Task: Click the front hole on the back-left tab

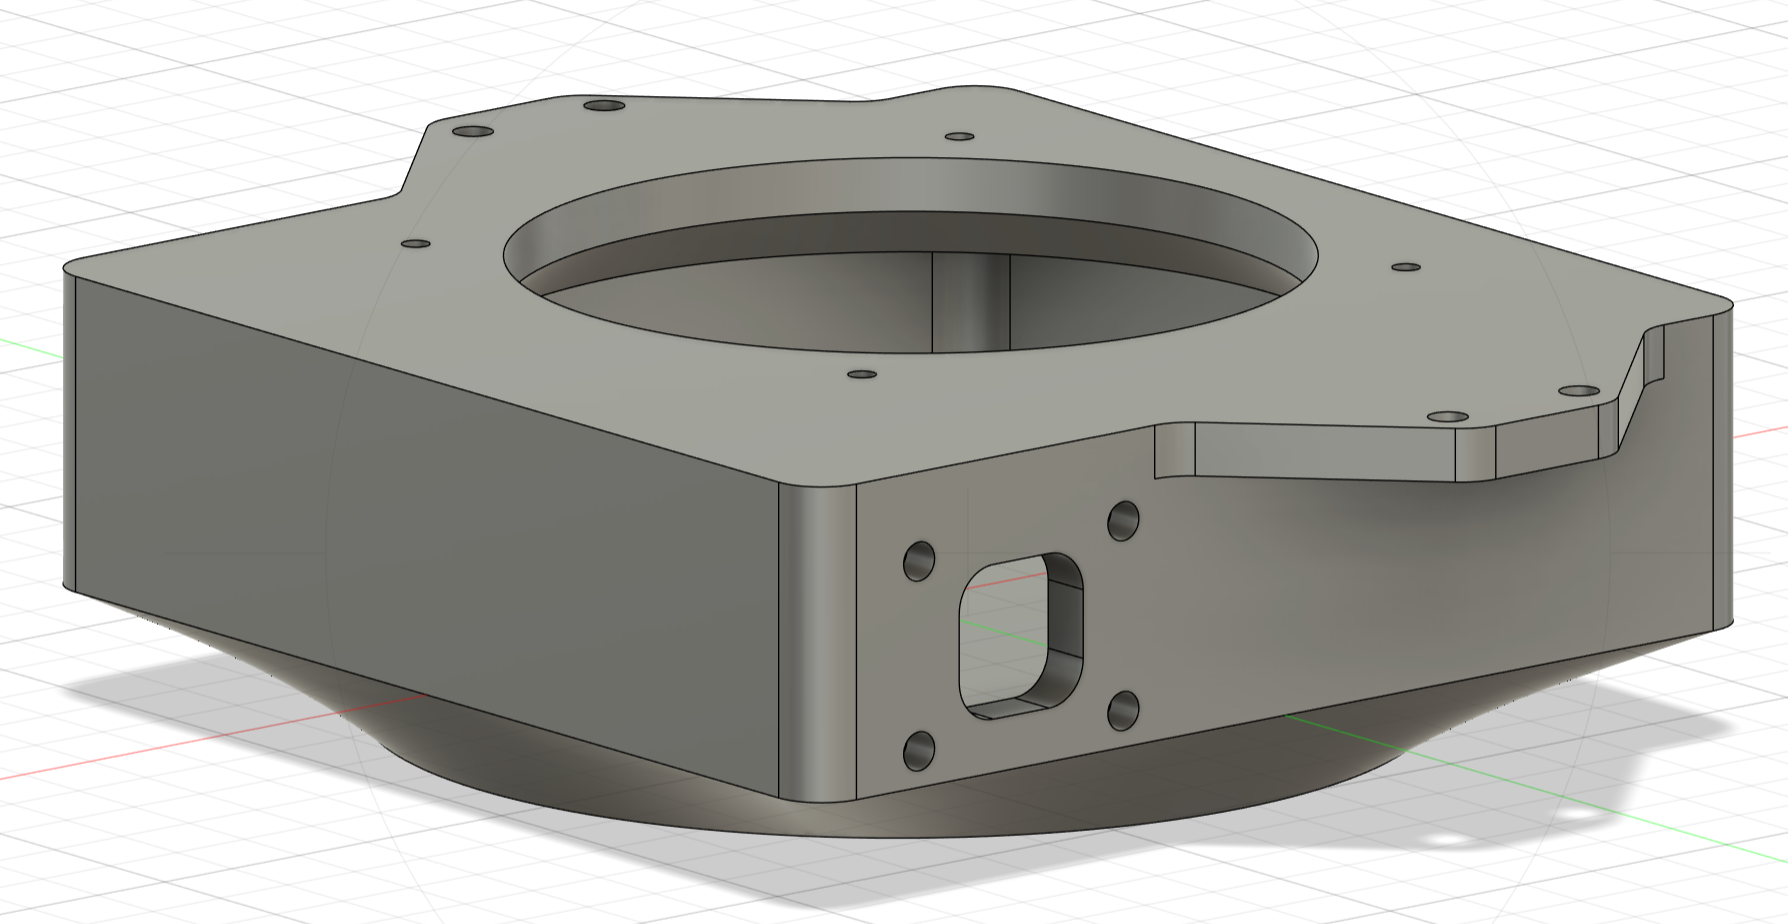Action: [473, 132]
